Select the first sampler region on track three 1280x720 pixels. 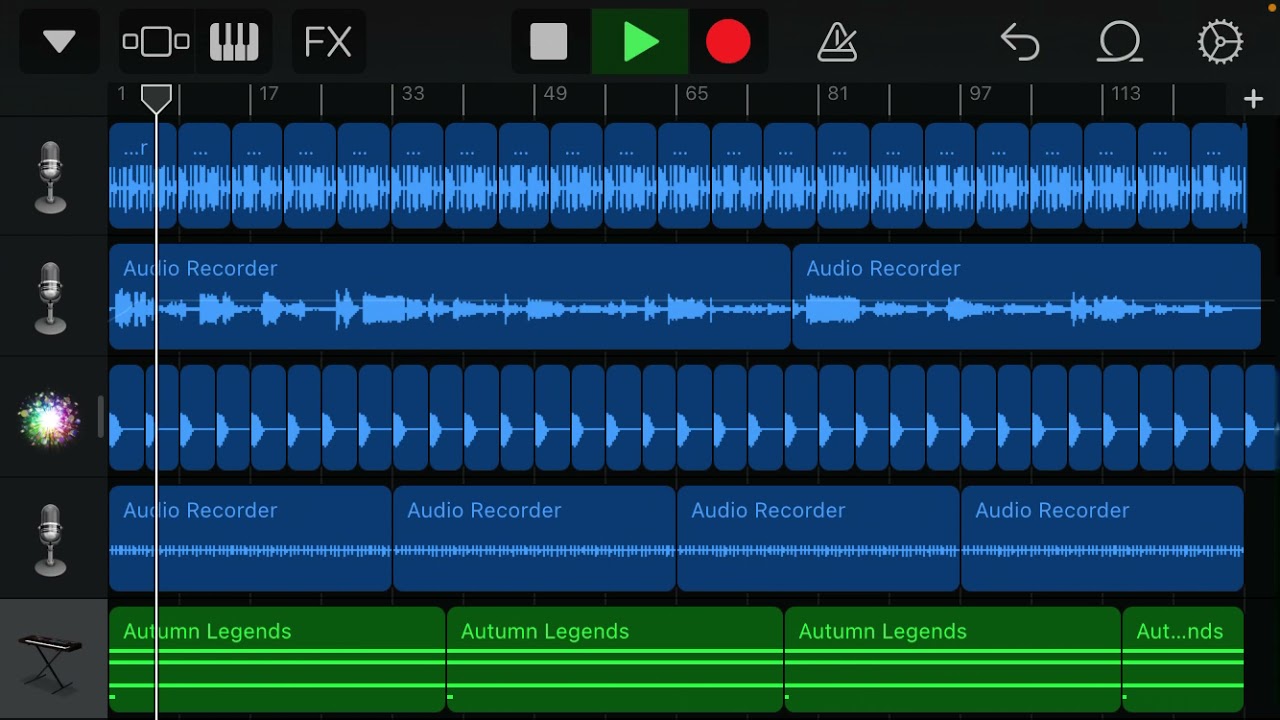click(127, 417)
